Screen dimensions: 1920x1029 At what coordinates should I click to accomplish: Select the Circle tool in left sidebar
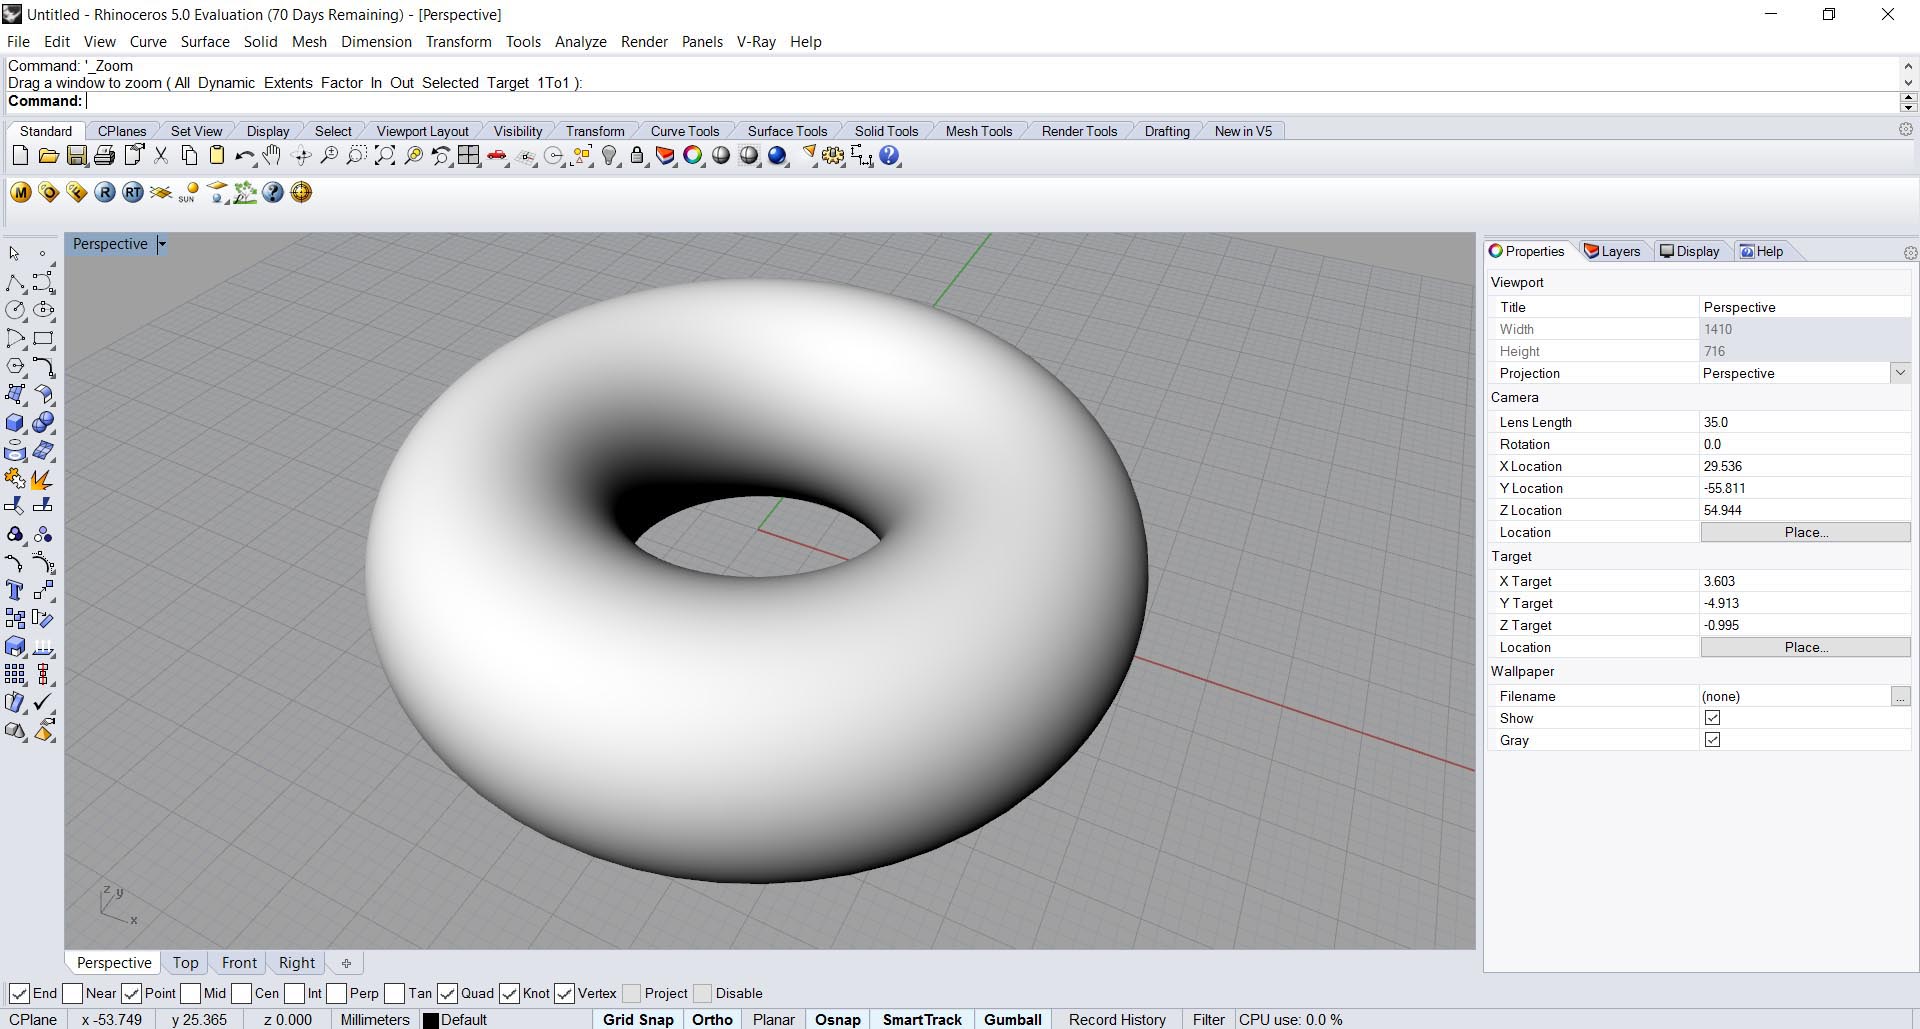pyautogui.click(x=15, y=311)
